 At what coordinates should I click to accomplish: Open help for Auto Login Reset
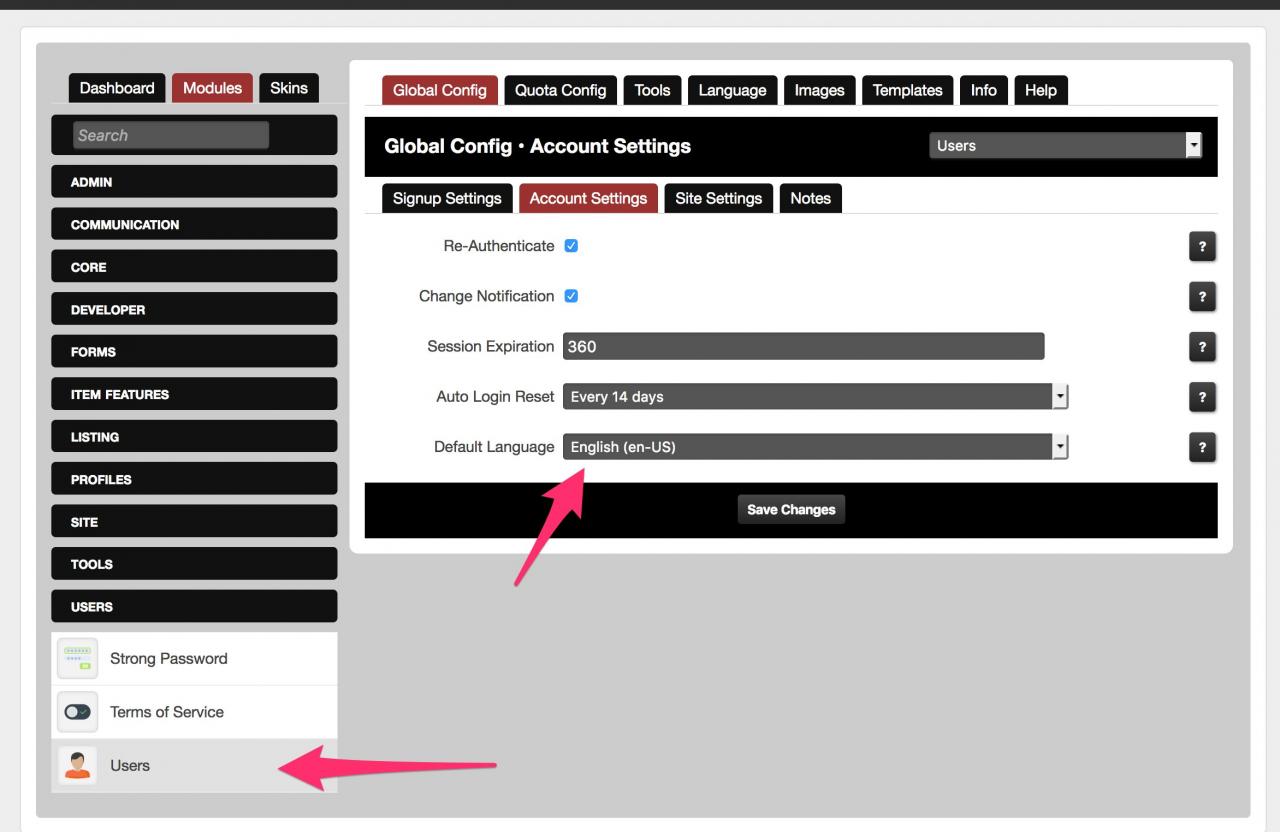tap(1202, 397)
